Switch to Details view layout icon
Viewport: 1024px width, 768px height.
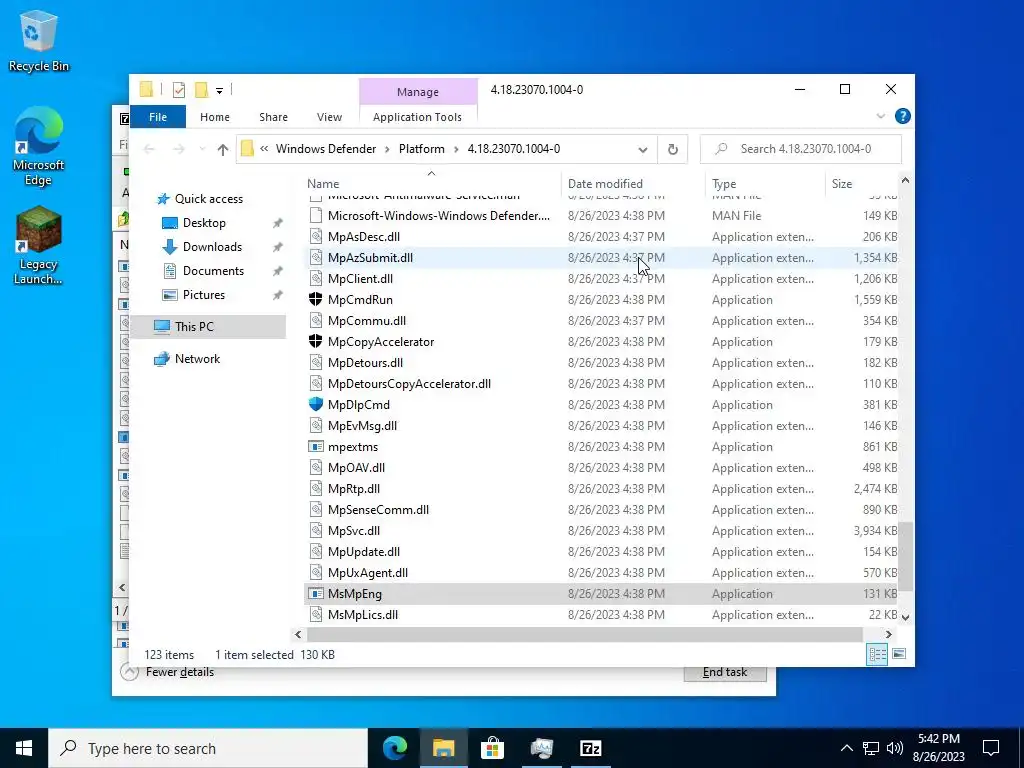click(877, 654)
